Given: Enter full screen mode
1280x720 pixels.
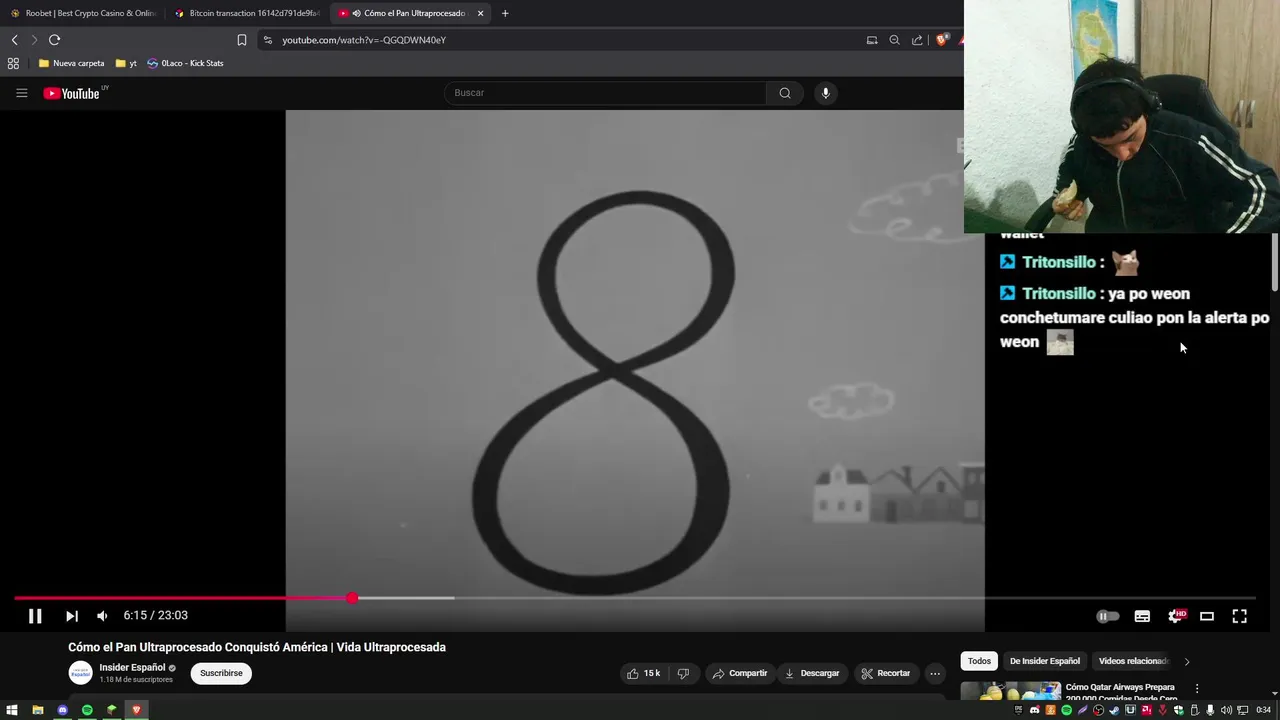Looking at the screenshot, I should point(1239,616).
